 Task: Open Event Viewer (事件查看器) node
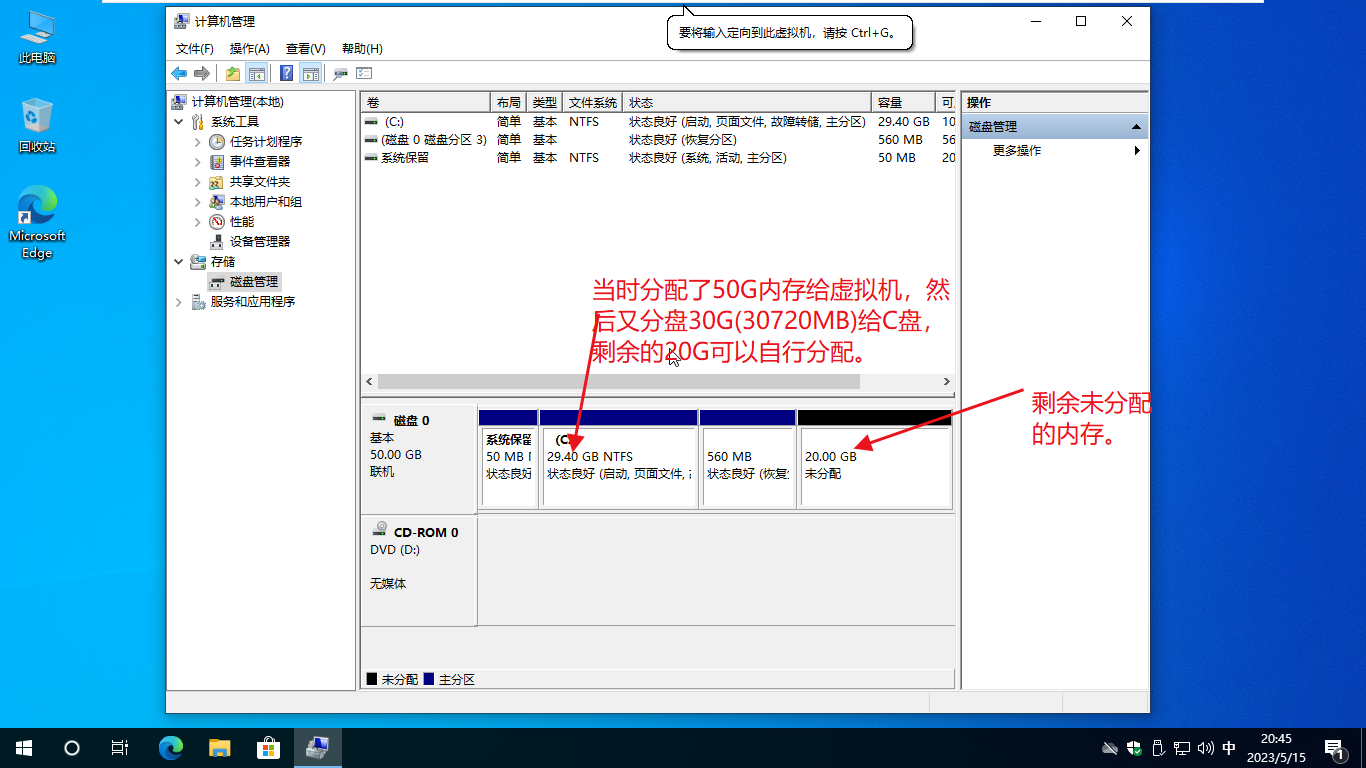(x=259, y=162)
